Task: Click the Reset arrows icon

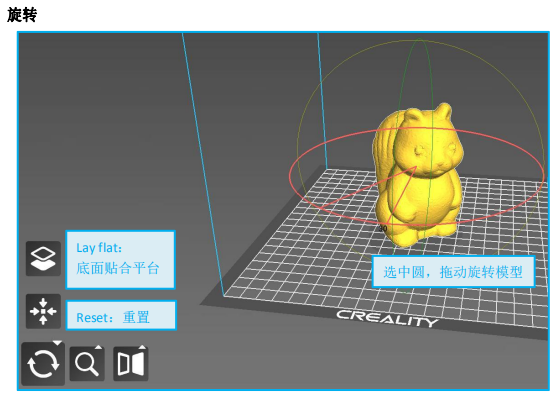Action: [x=43, y=311]
